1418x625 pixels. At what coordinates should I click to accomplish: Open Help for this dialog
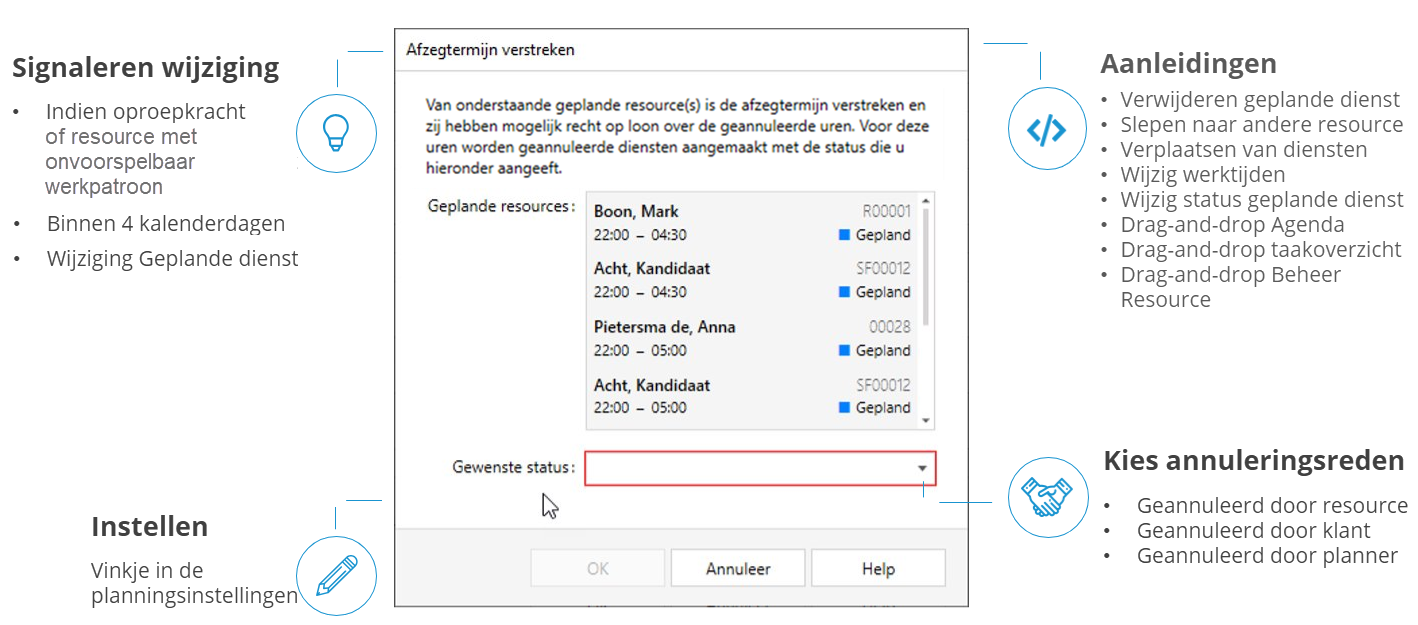(878, 569)
